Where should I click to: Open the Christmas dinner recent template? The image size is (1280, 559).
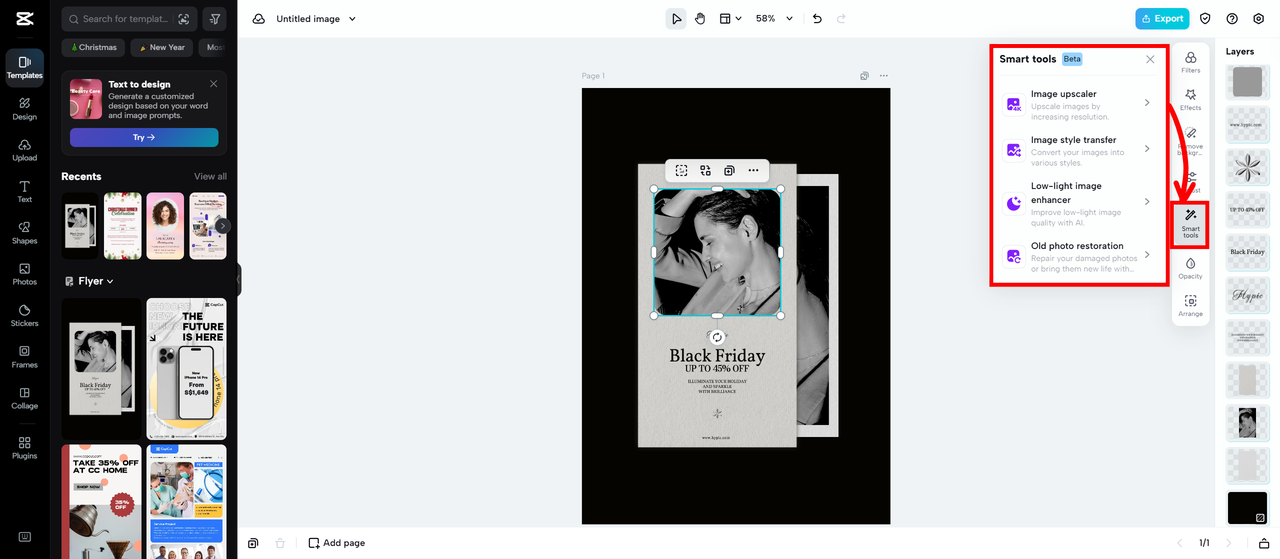tap(123, 226)
